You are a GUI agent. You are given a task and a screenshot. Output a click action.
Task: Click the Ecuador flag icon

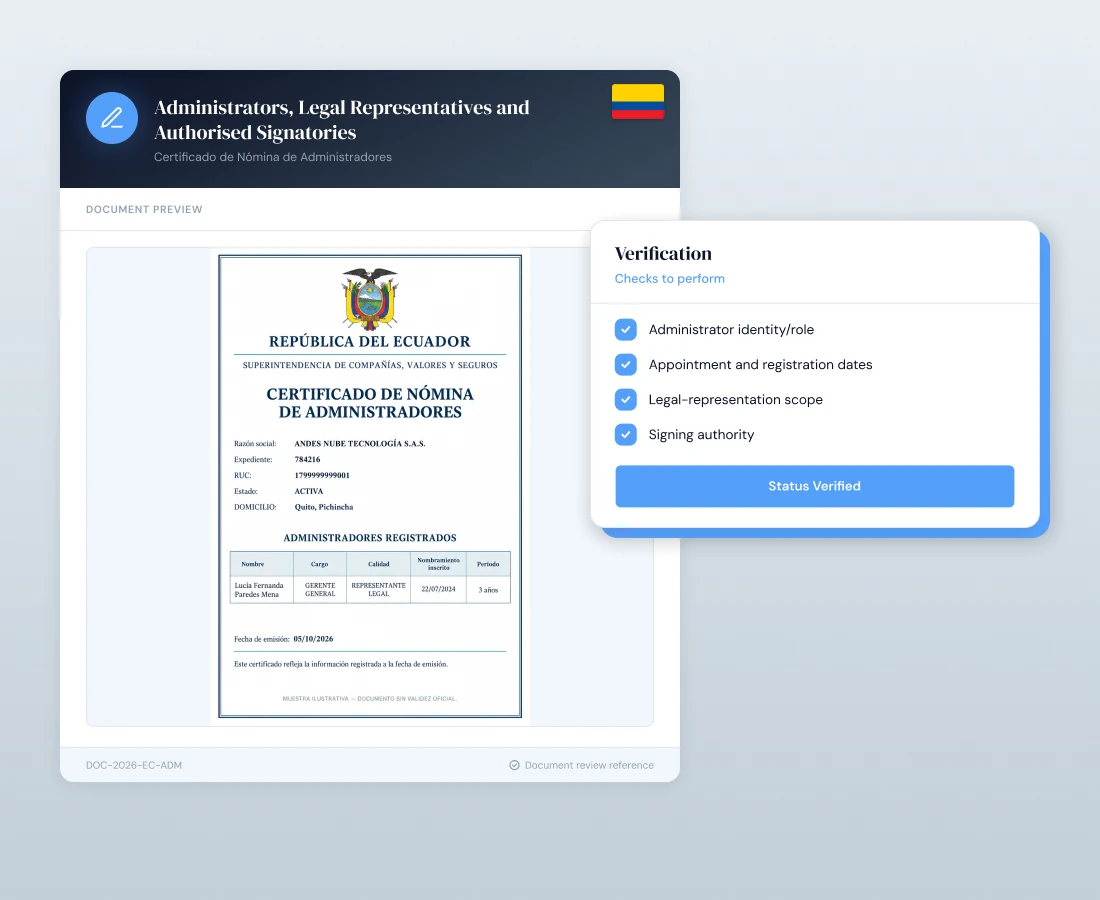pos(638,102)
